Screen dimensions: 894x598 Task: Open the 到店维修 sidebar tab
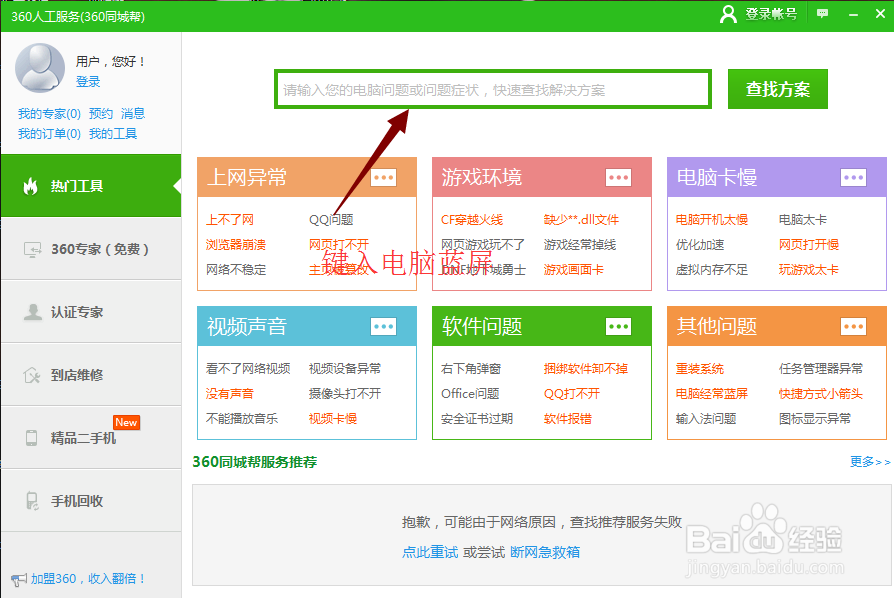tap(91, 375)
